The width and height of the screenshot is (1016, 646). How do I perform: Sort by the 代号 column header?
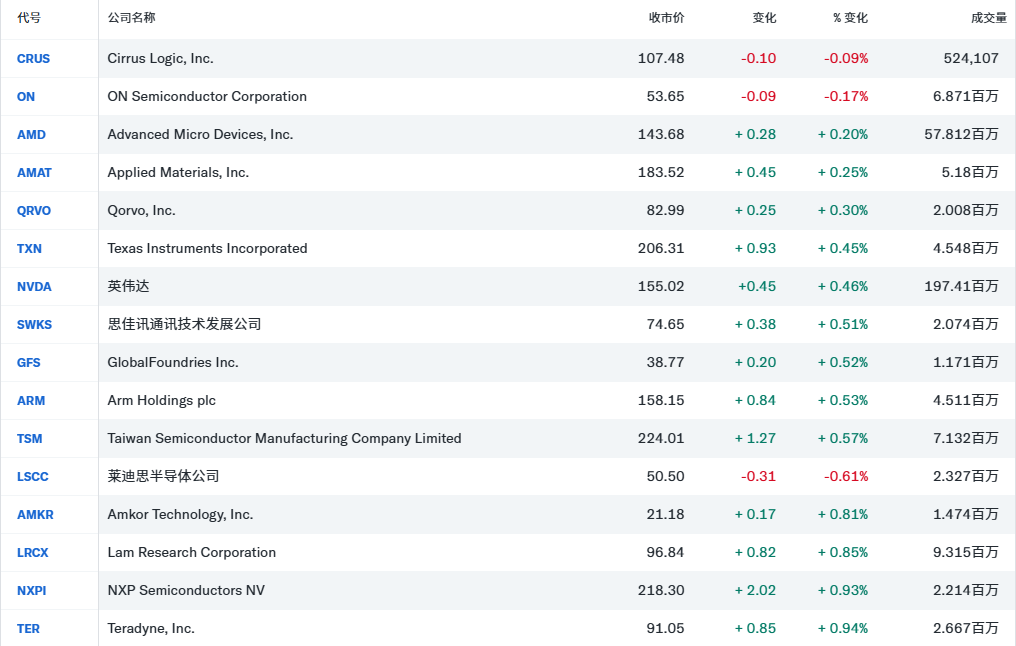(29, 18)
